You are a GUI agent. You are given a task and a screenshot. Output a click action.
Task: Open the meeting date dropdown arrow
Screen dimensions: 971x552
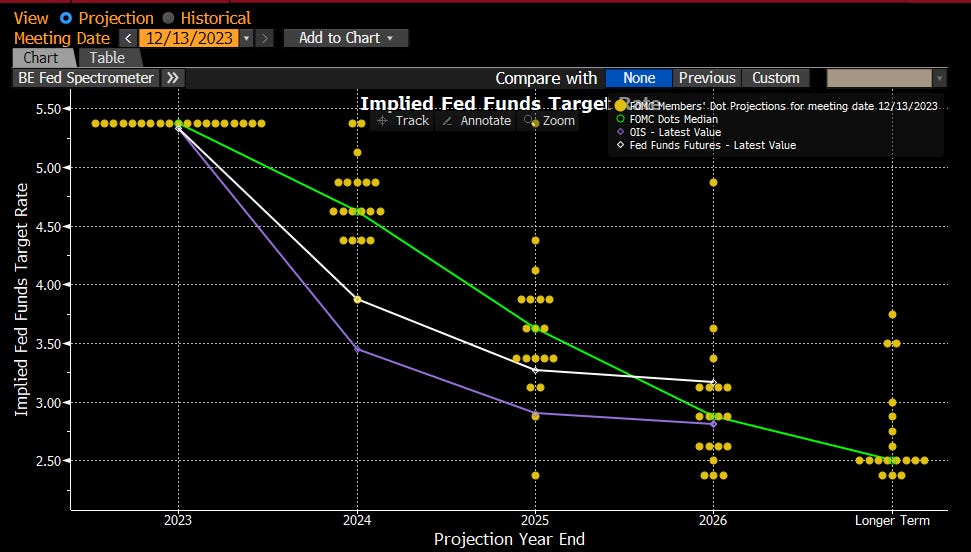246,38
